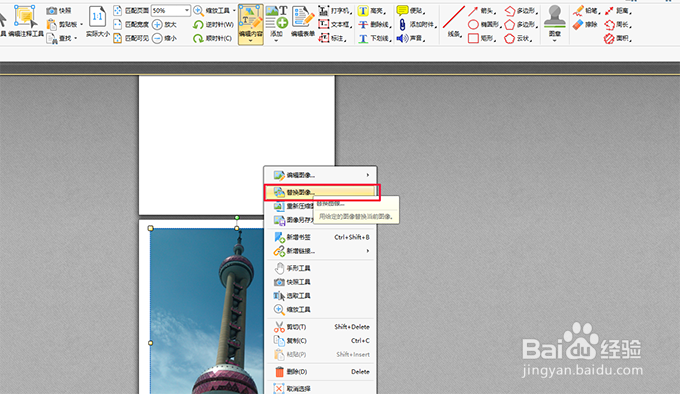Click the 匹配宽度 fit width icon
The image size is (680, 394).
118,24
